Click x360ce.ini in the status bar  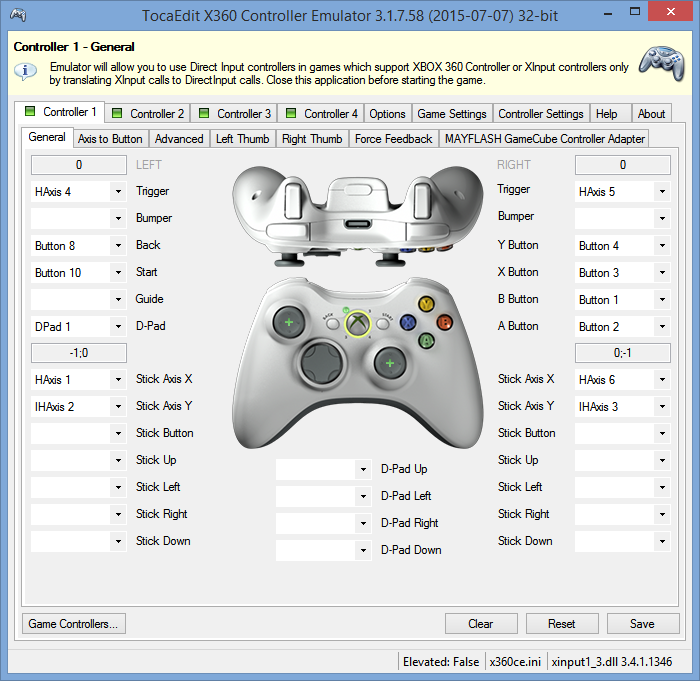coord(515,661)
